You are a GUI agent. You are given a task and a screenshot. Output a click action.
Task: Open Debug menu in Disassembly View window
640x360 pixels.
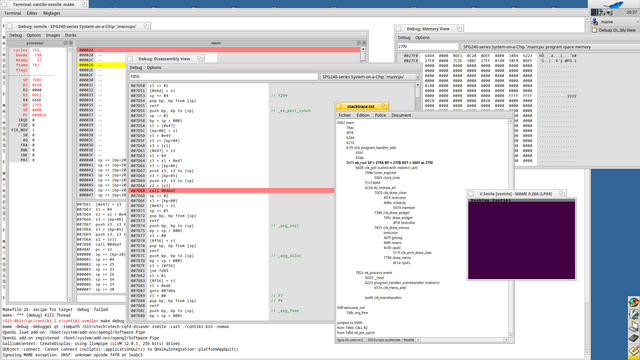(x=136, y=68)
